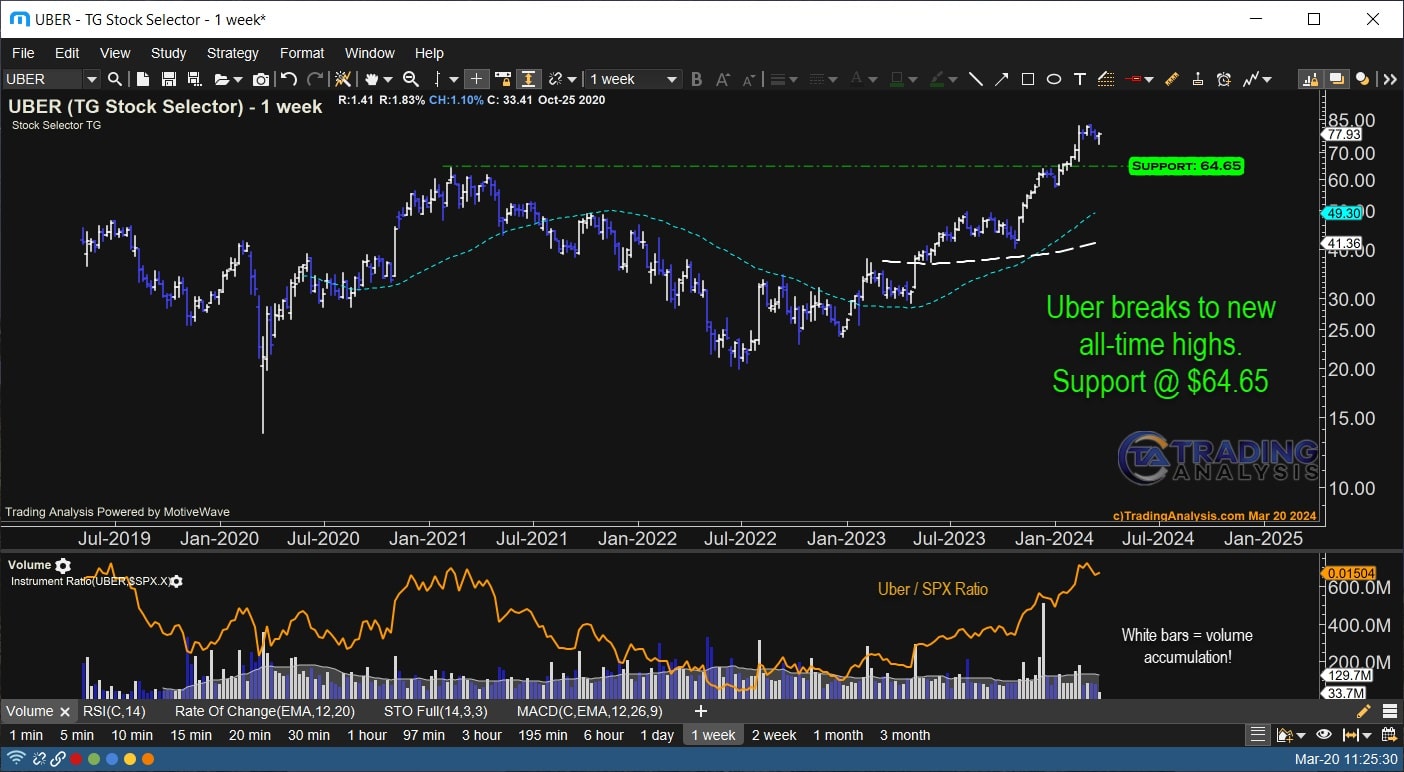The image size is (1404, 772).
Task: Open the Study menu
Action: (x=168, y=53)
